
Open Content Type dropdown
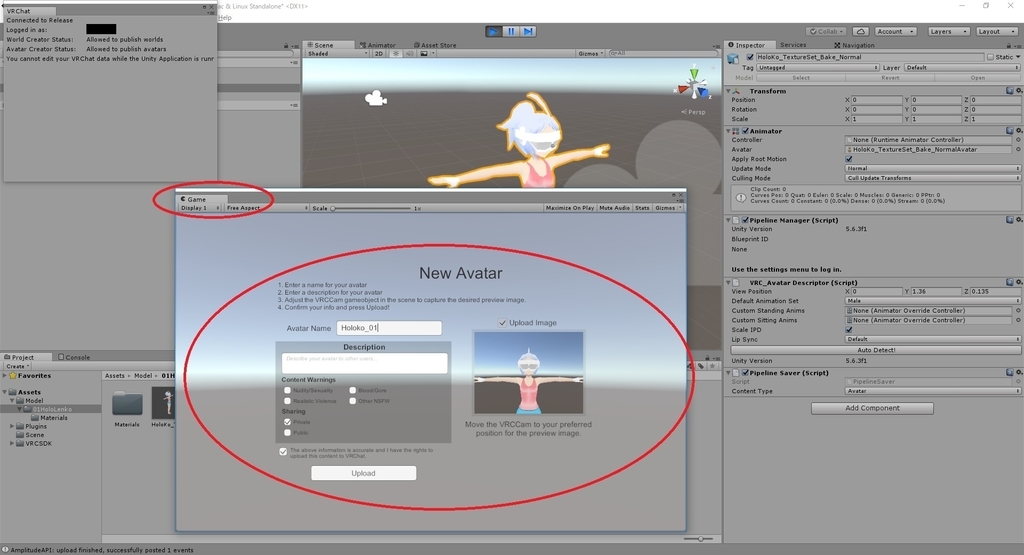click(933, 391)
